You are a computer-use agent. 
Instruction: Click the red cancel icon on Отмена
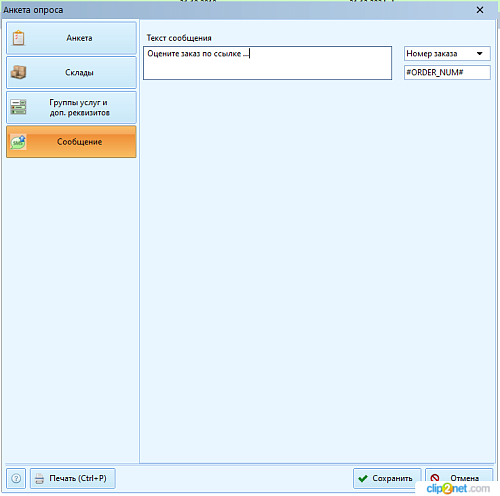[435, 478]
